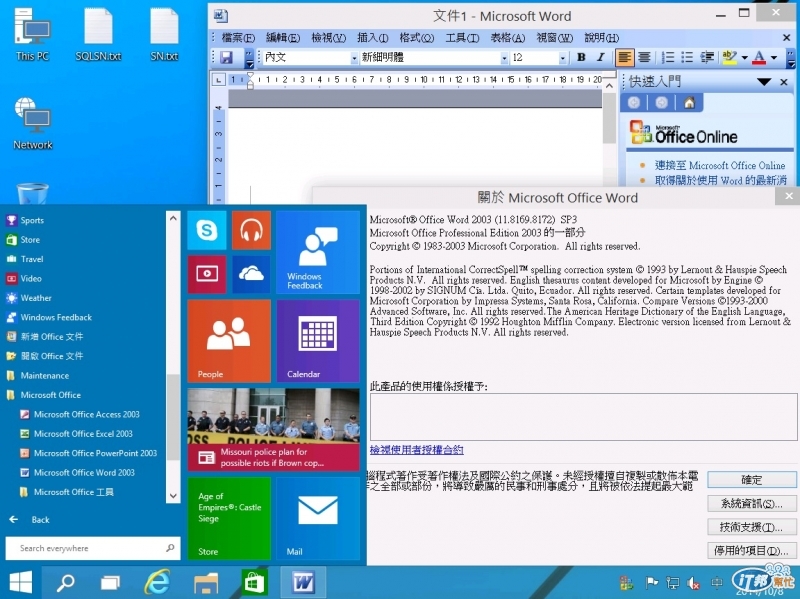Click the task pane Home icon
Image resolution: width=800 pixels, height=599 pixels.
tap(689, 103)
